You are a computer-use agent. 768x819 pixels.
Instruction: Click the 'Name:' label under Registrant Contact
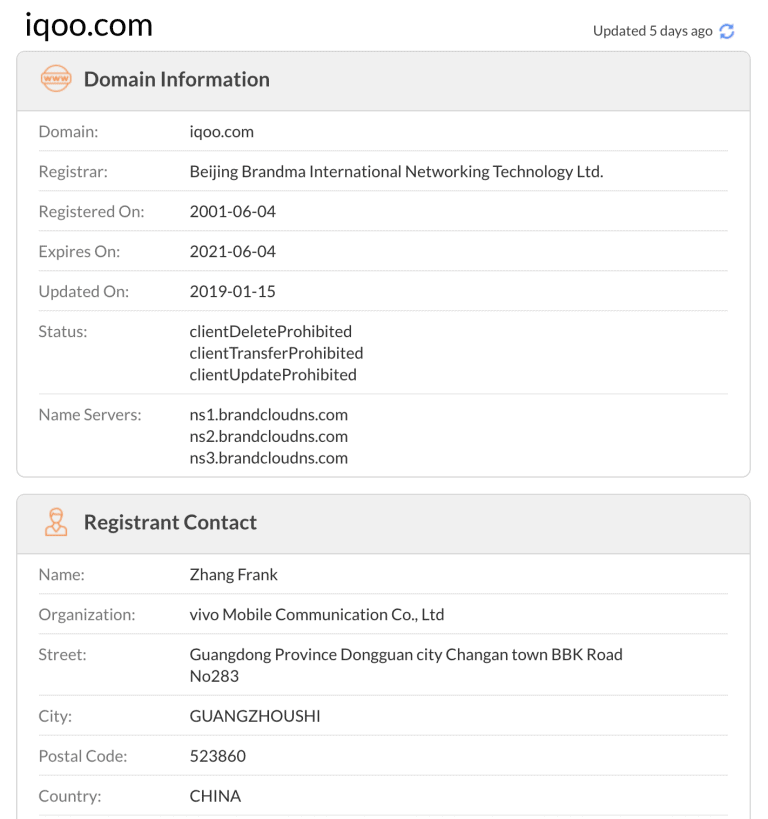point(62,575)
